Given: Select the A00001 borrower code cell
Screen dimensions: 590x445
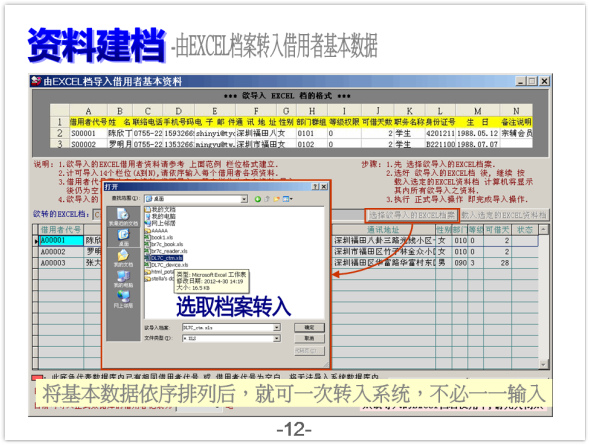Looking at the screenshot, I should (x=61, y=240).
